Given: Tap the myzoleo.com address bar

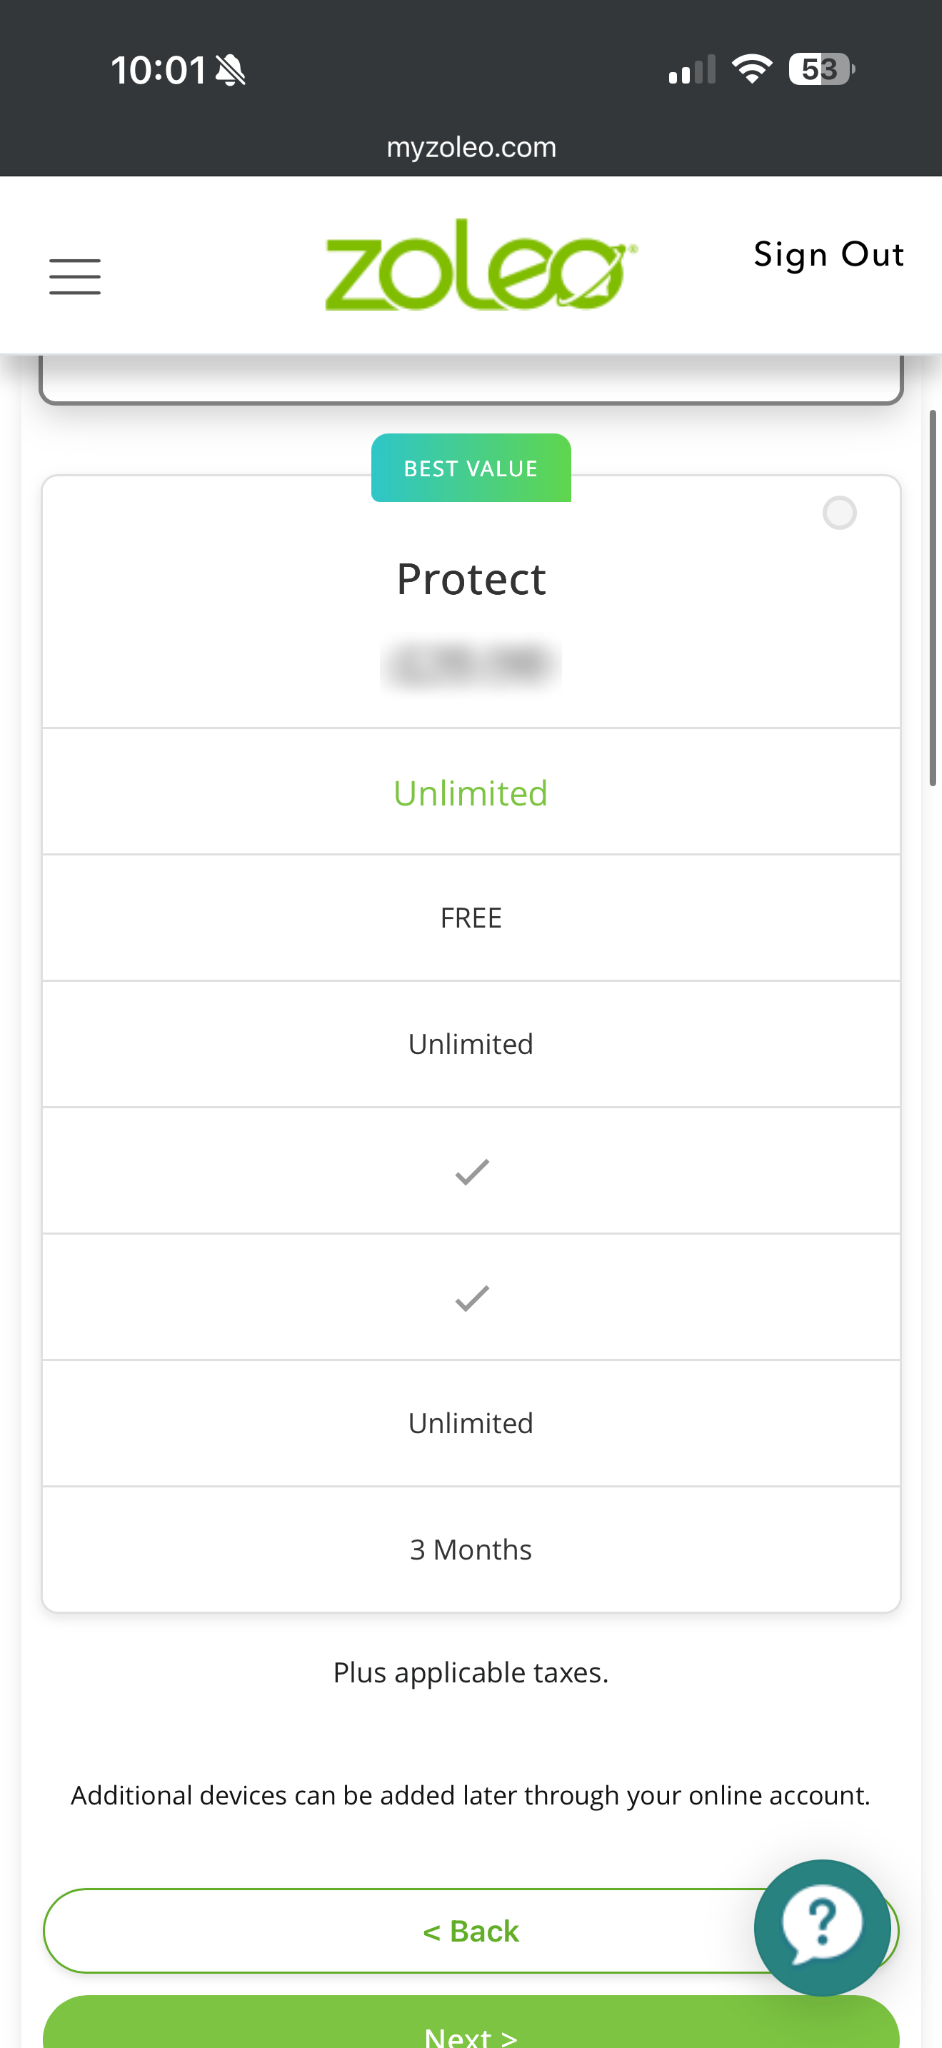Looking at the screenshot, I should [471, 148].
